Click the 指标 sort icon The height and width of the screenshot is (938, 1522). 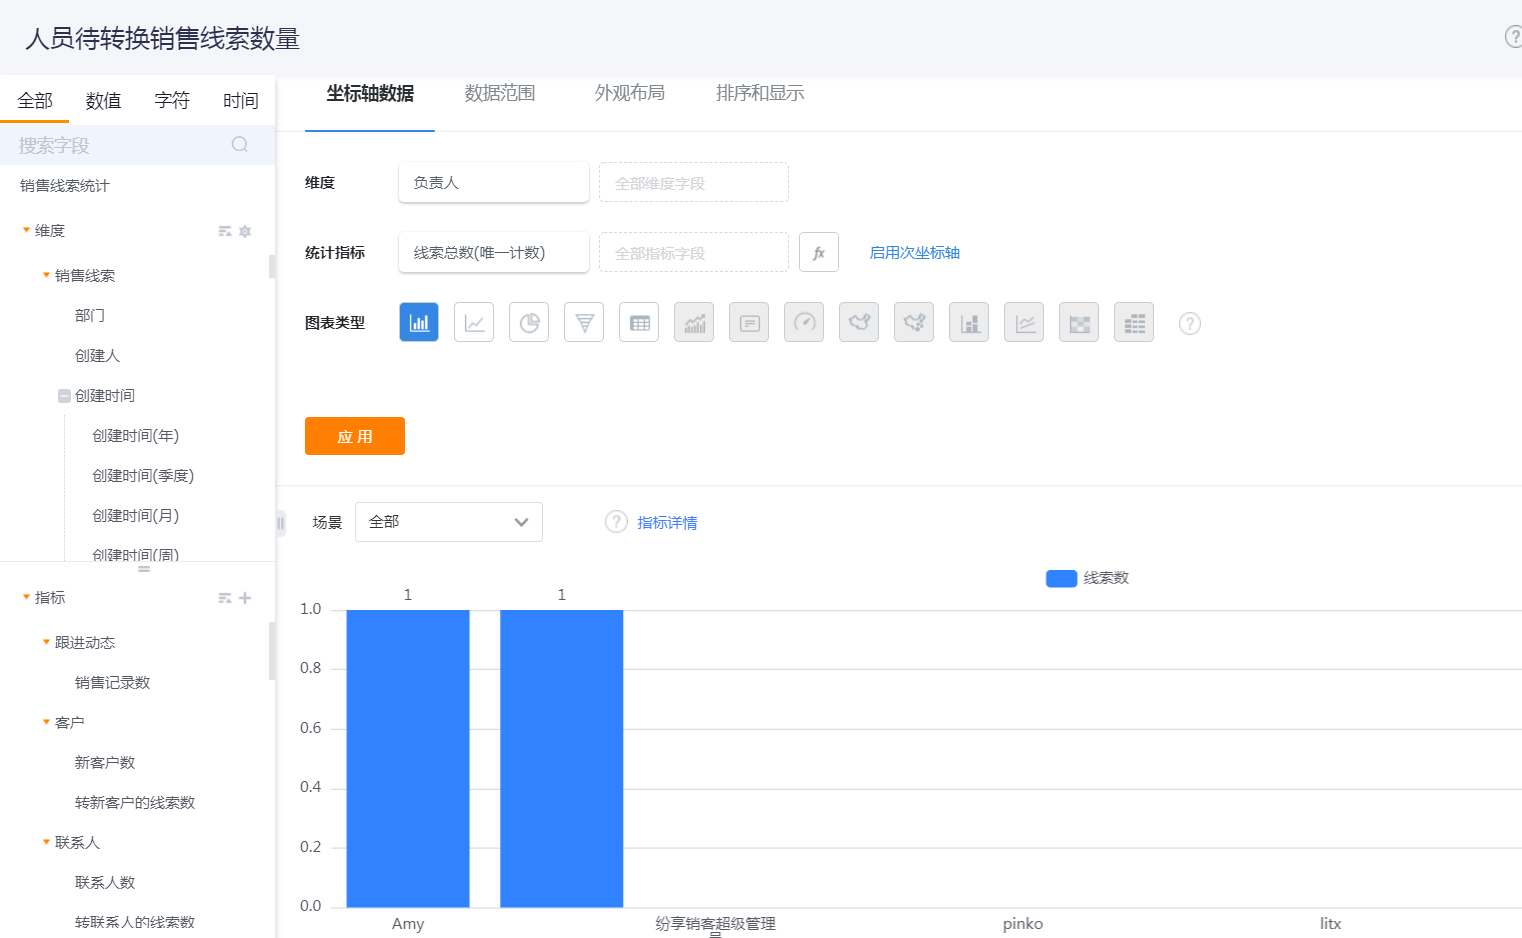coord(225,598)
